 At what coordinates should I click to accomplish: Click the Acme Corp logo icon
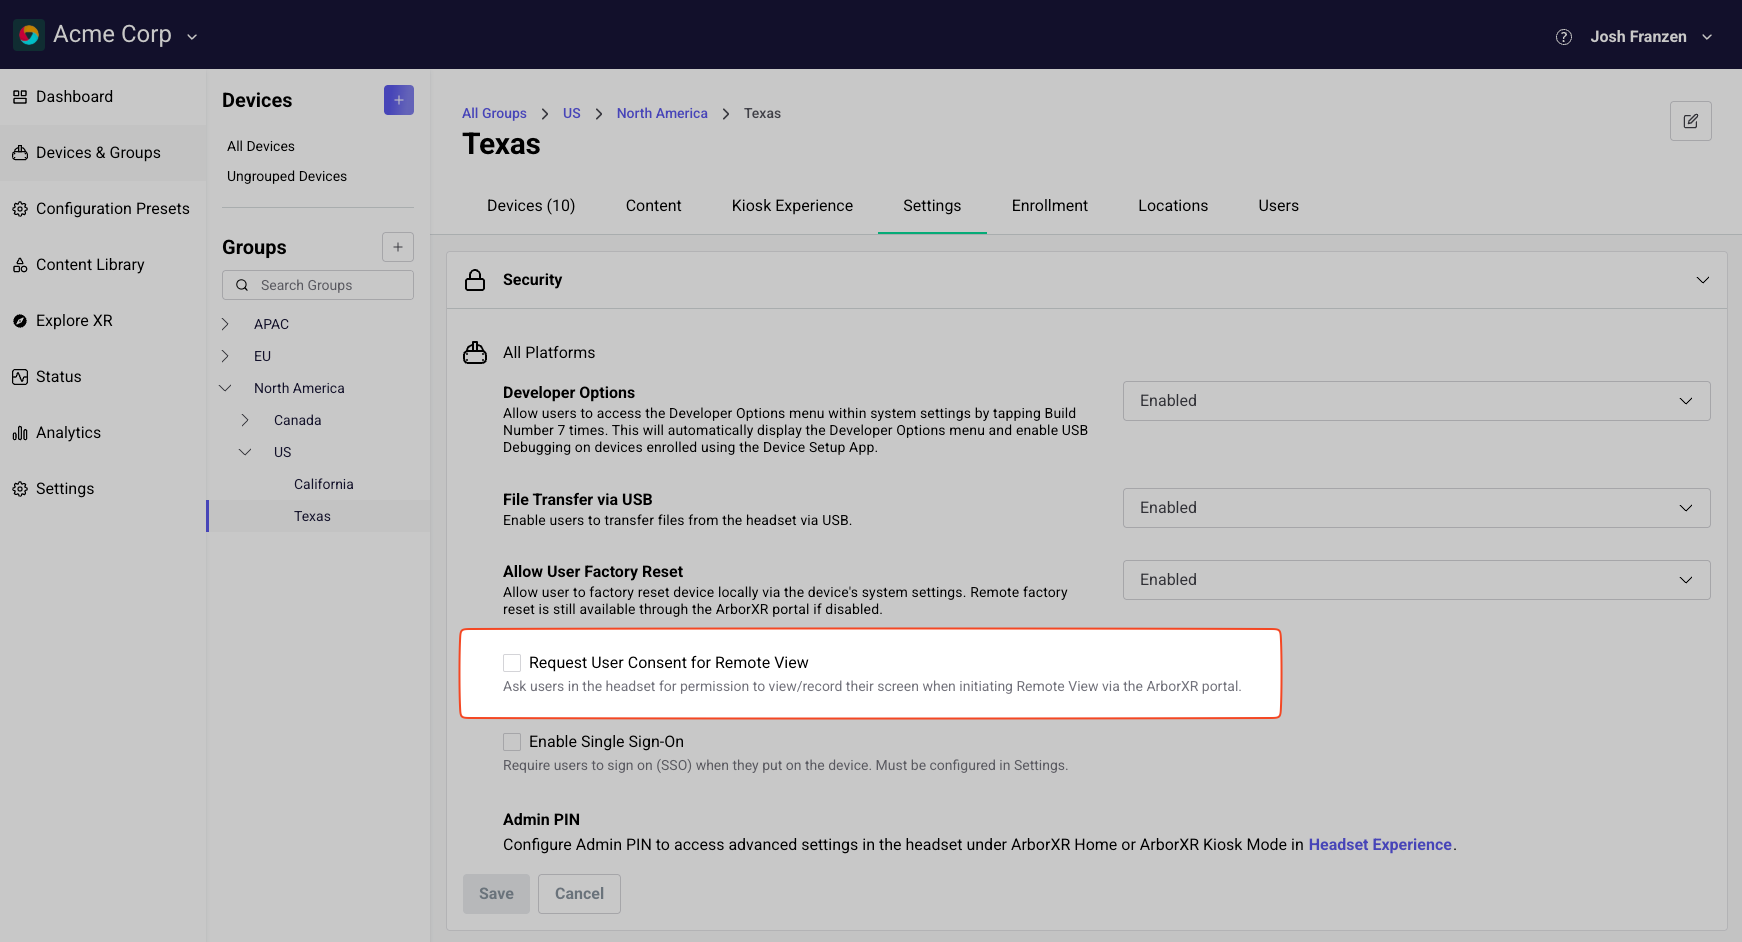pyautogui.click(x=29, y=35)
